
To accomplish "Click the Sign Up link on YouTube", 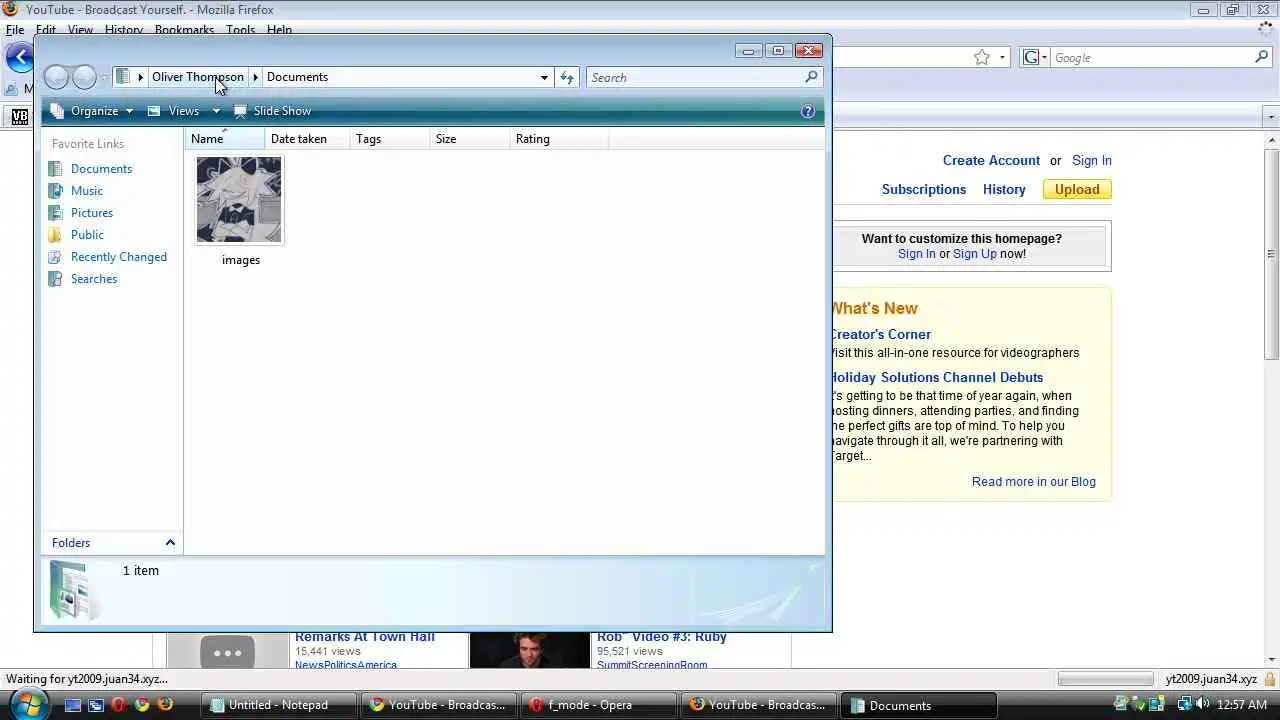I will coord(975,254).
